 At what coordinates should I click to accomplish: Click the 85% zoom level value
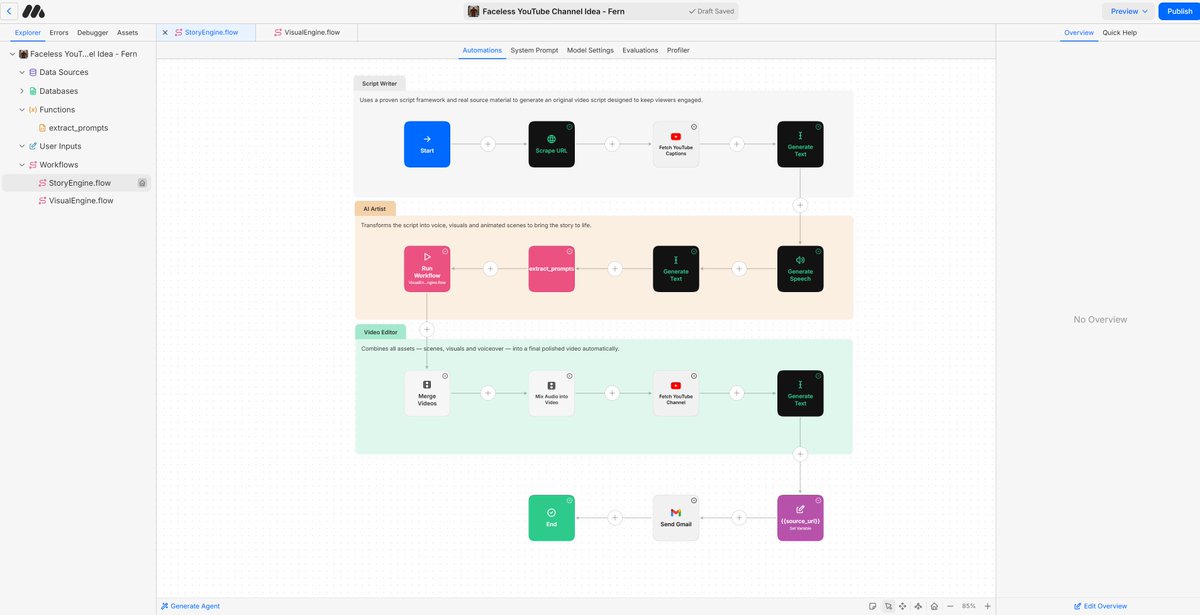point(969,606)
